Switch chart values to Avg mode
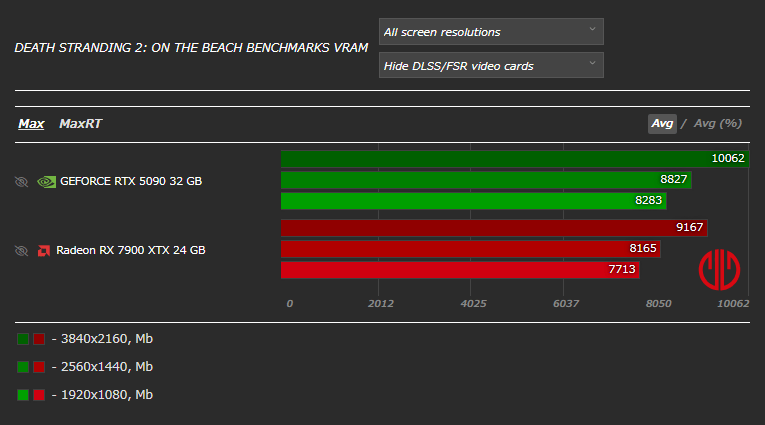765x425 pixels. click(662, 124)
